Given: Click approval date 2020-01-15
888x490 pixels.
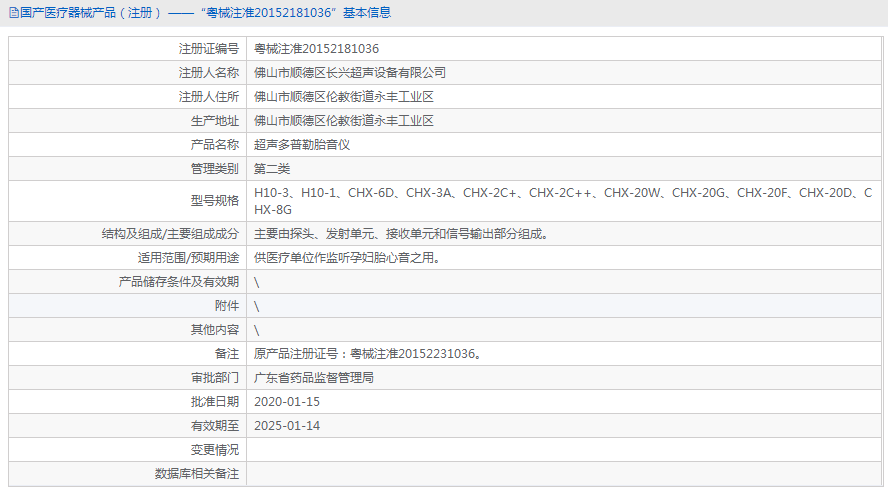Looking at the screenshot, I should click(x=287, y=402).
